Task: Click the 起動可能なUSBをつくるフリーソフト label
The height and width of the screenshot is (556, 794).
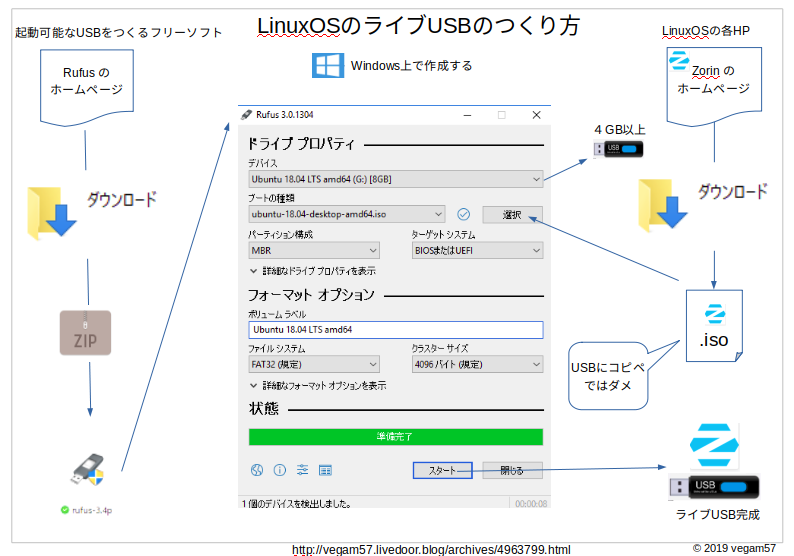Action: pyautogui.click(x=118, y=32)
